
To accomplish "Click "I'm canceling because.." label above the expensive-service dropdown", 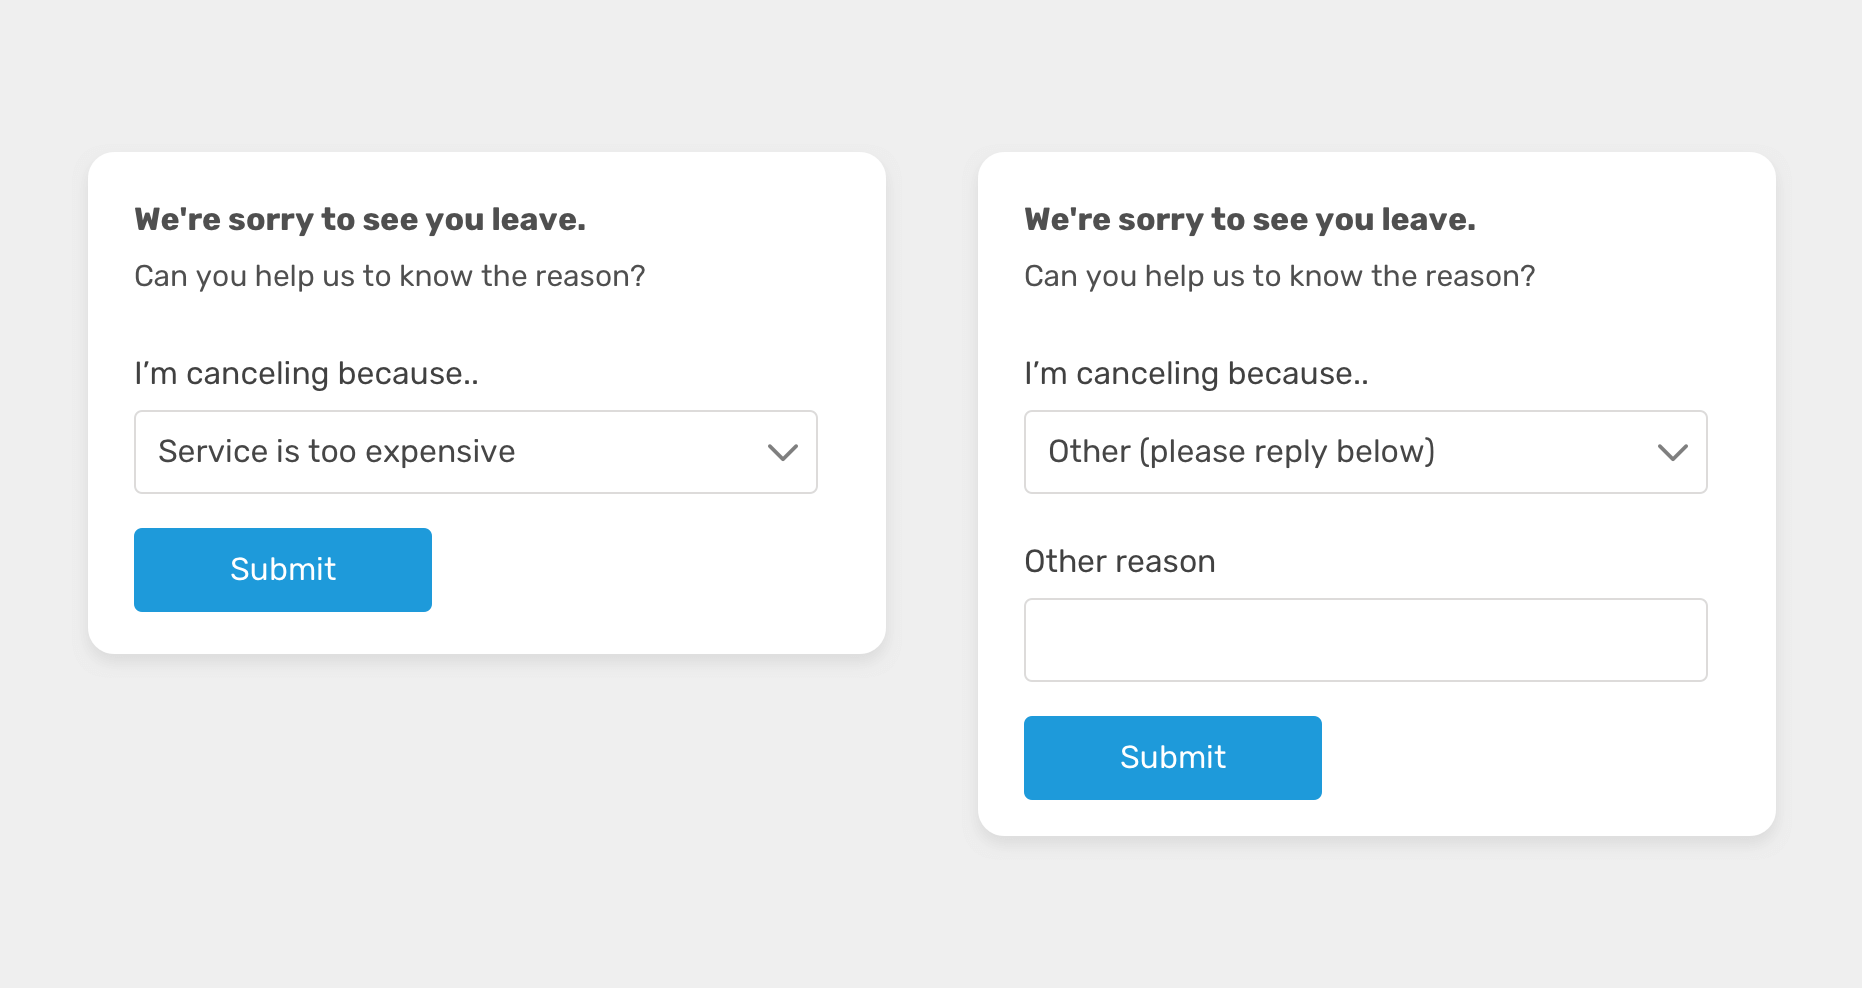I will (306, 374).
